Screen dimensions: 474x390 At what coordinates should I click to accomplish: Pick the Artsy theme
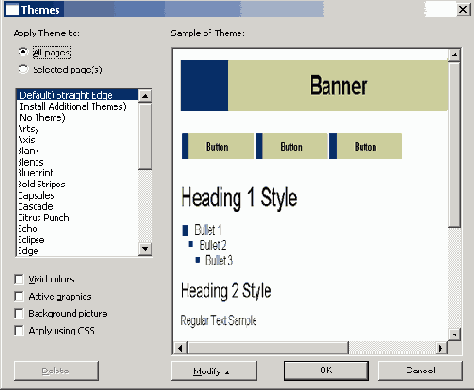tap(77, 128)
